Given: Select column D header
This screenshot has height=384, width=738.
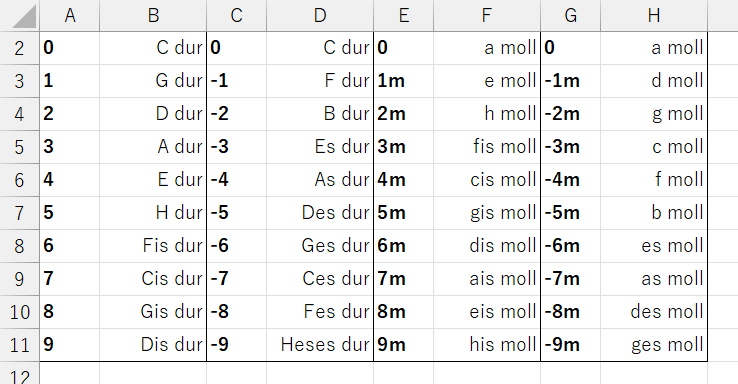Looking at the screenshot, I should 320,16.
